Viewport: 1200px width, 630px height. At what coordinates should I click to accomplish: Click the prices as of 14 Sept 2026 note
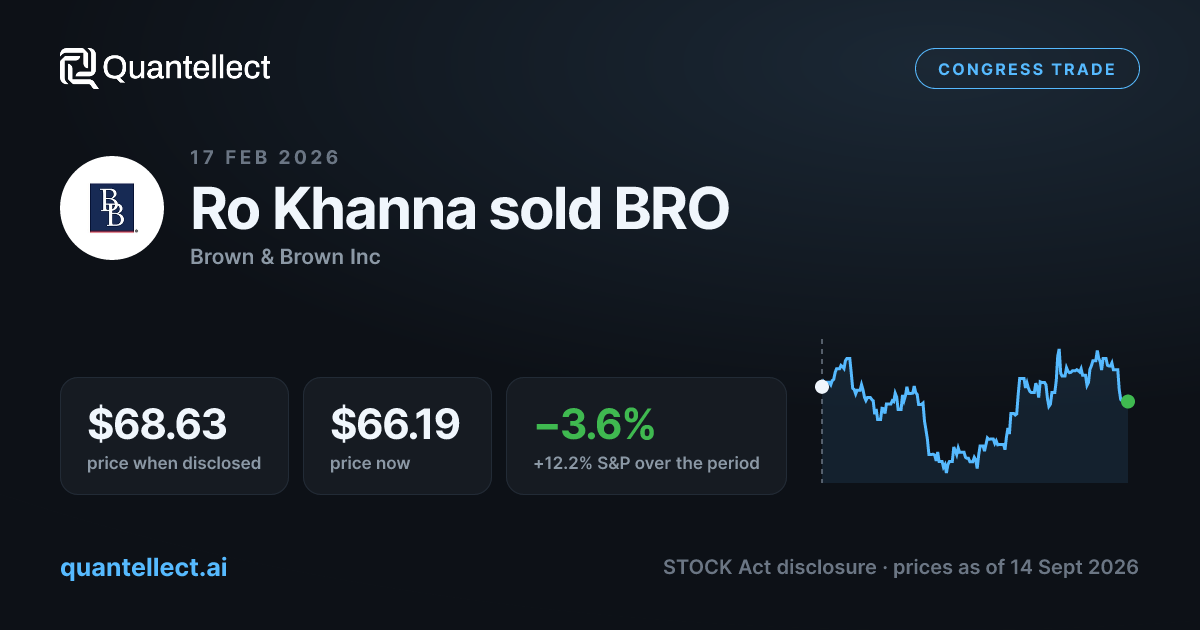1016,567
